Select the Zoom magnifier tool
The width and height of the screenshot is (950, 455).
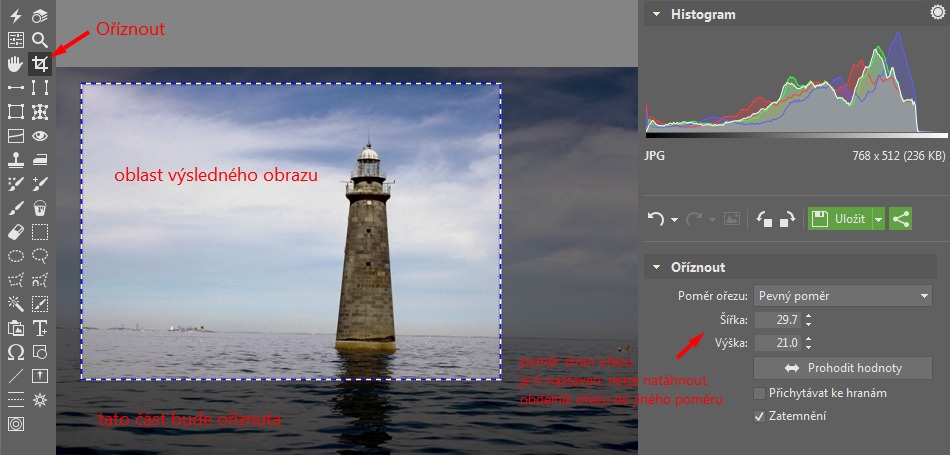(40, 40)
